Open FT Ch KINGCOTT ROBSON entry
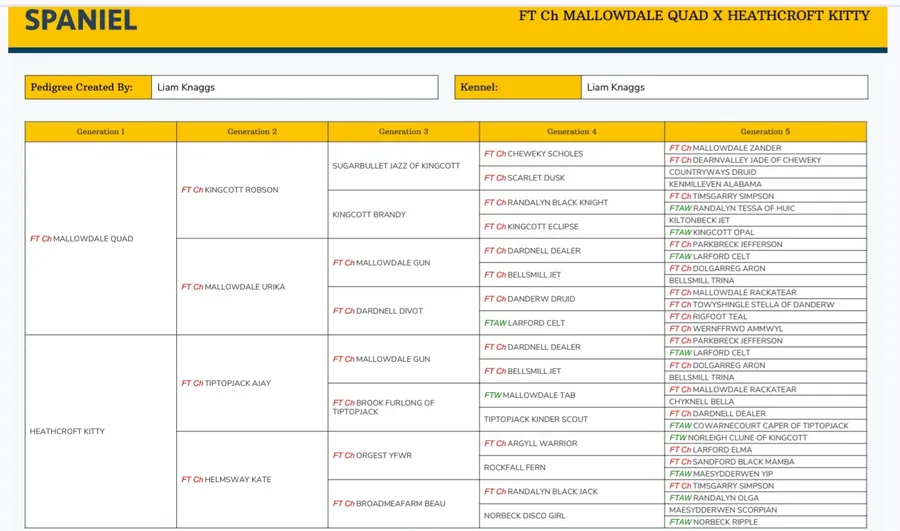The height and width of the screenshot is (531, 900). click(x=230, y=190)
